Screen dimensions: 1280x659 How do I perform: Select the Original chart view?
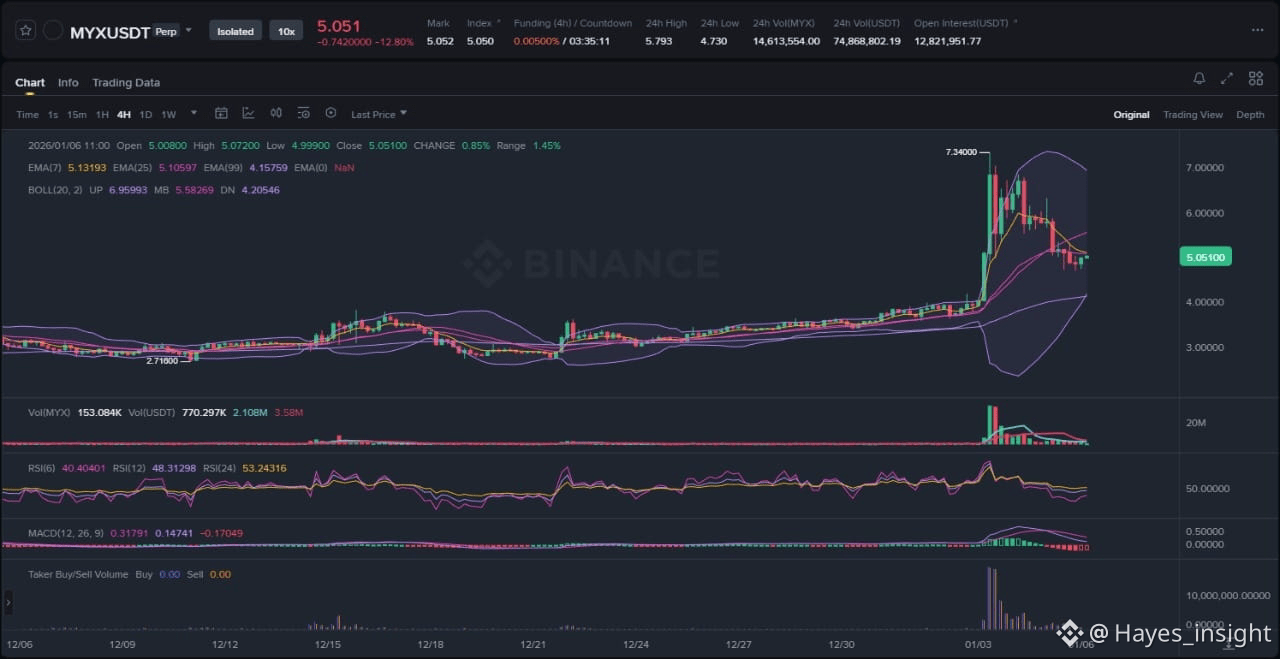[x=1131, y=115]
